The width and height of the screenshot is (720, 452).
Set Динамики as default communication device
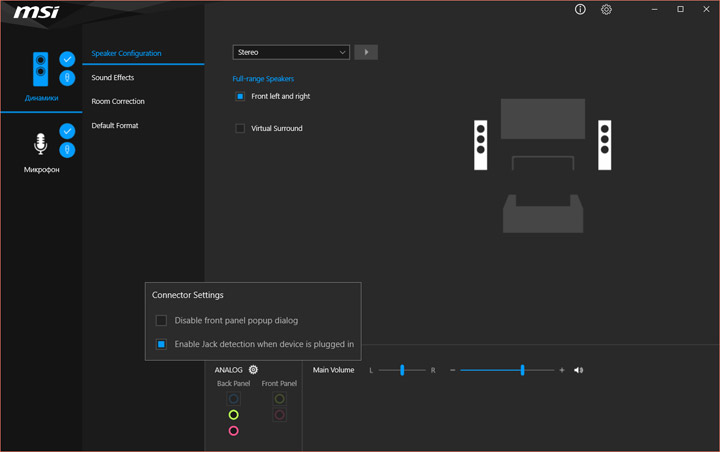tap(67, 78)
